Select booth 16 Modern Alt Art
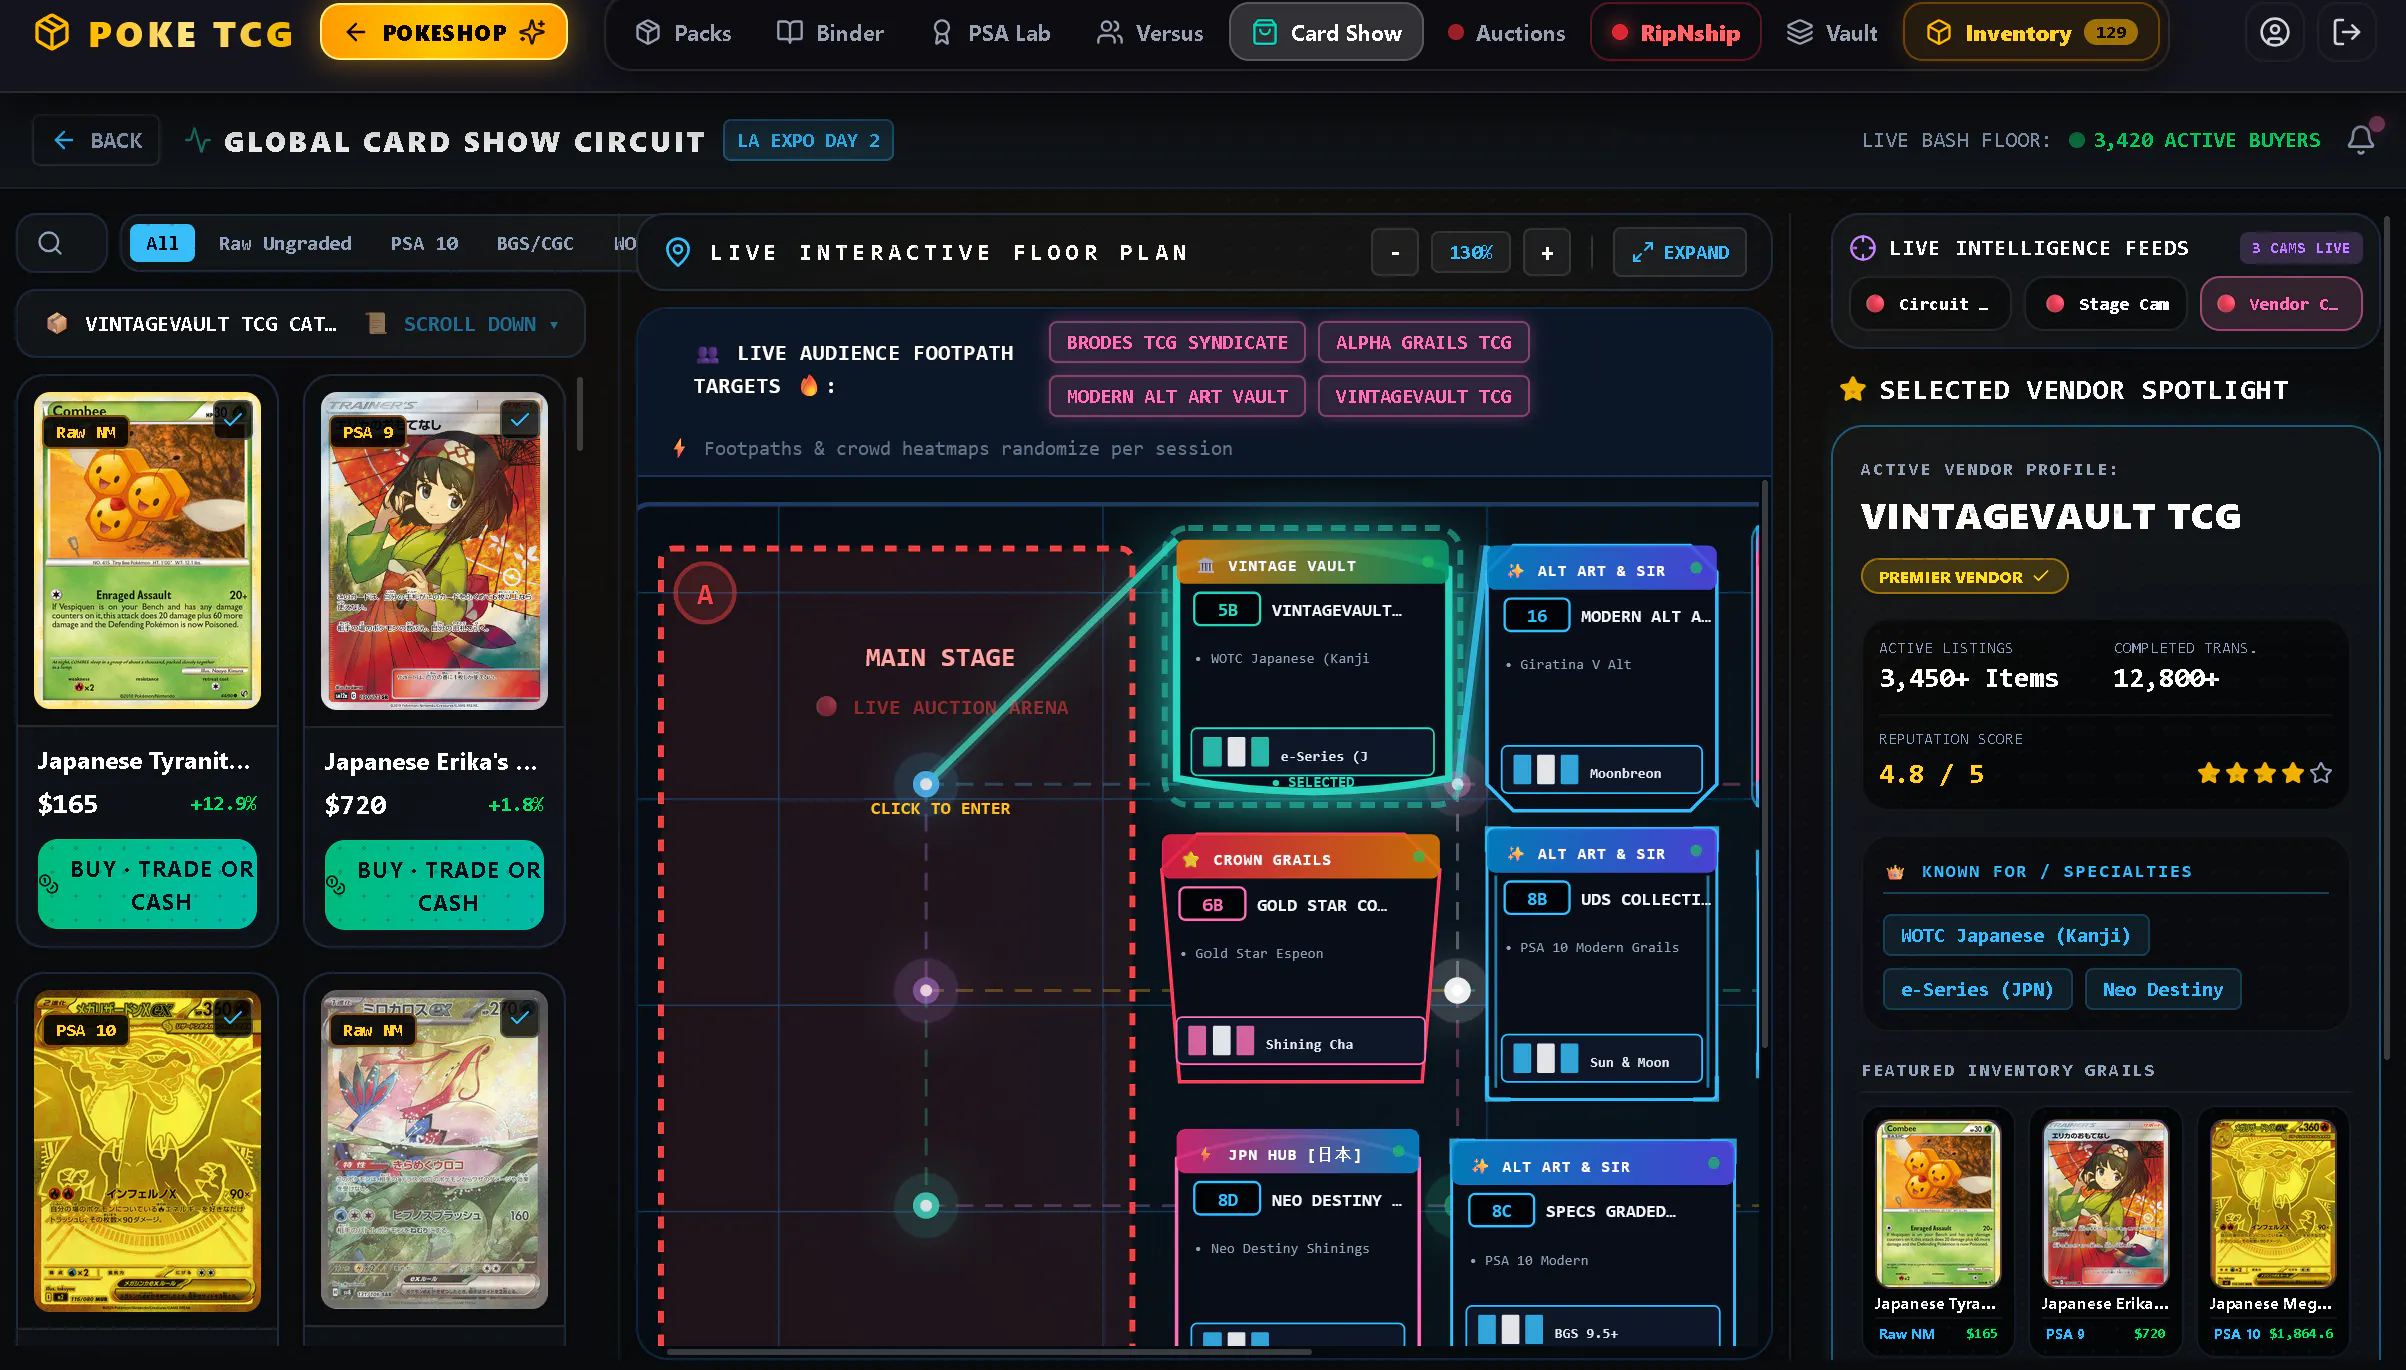 point(1602,677)
